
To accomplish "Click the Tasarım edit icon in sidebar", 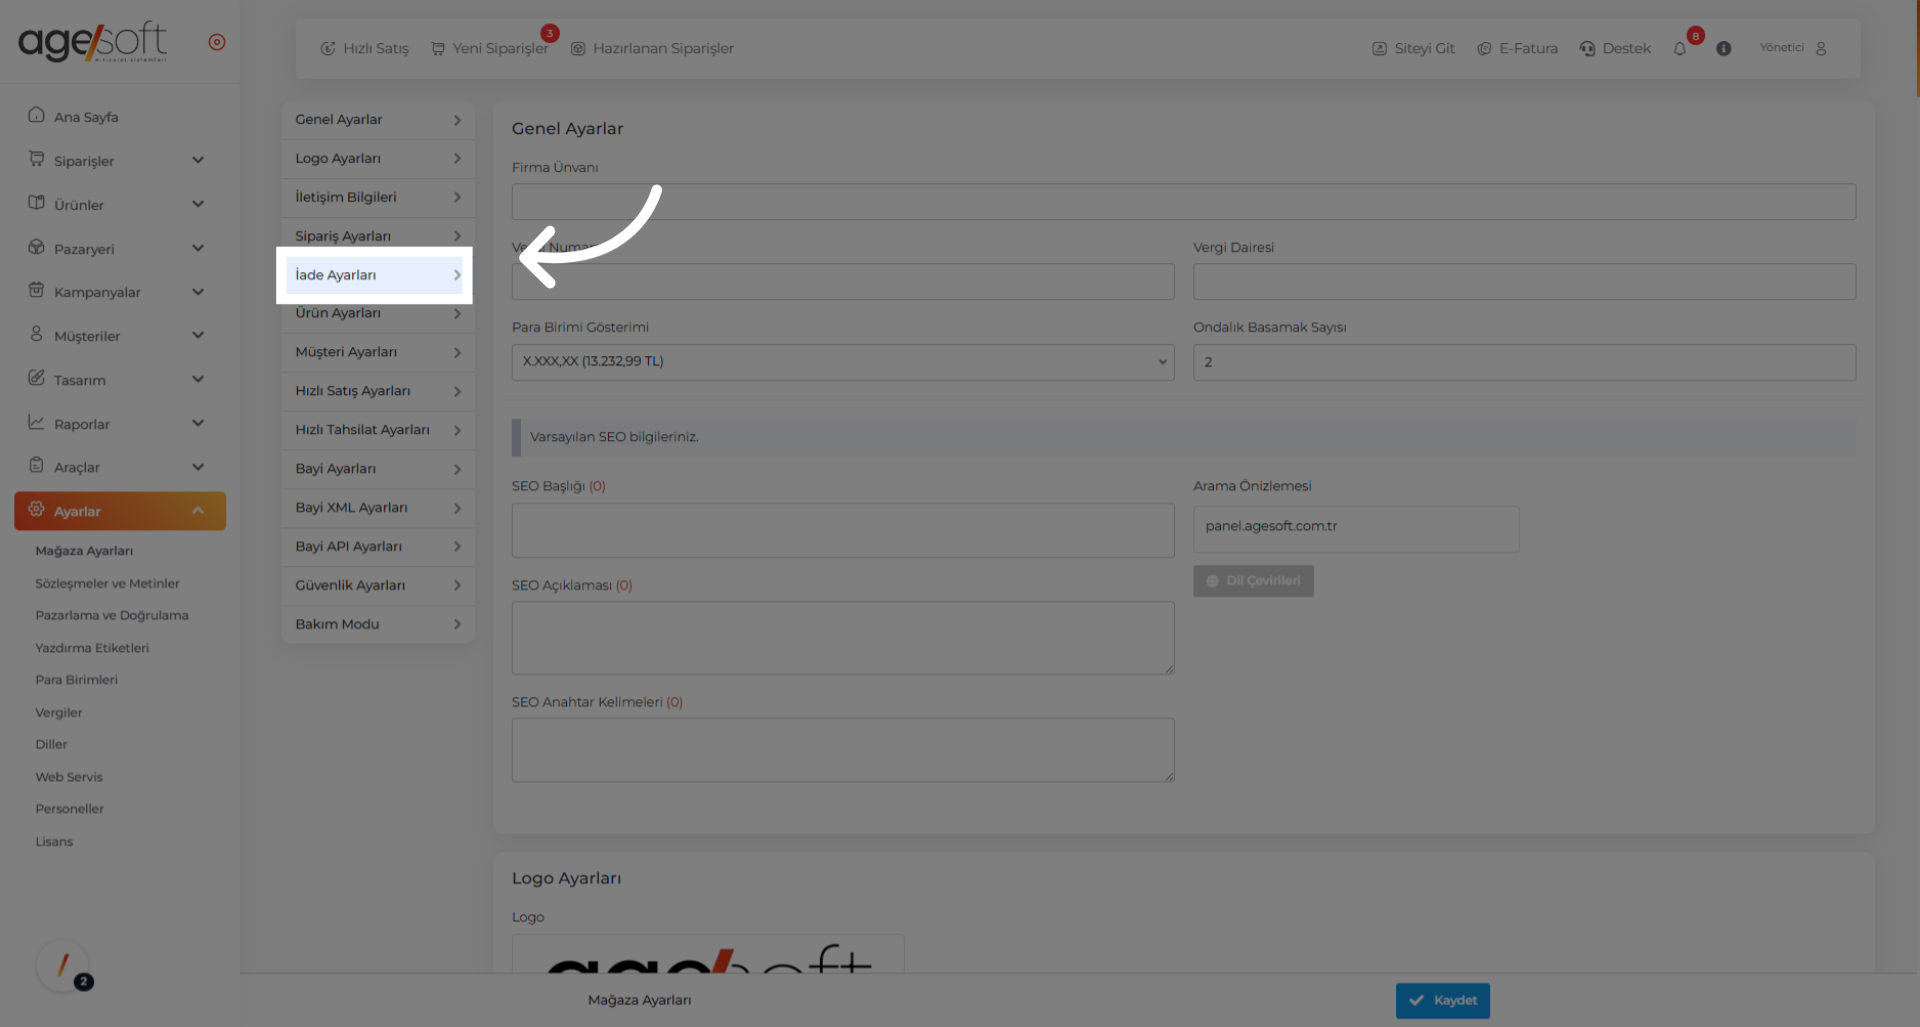I will click(36, 378).
